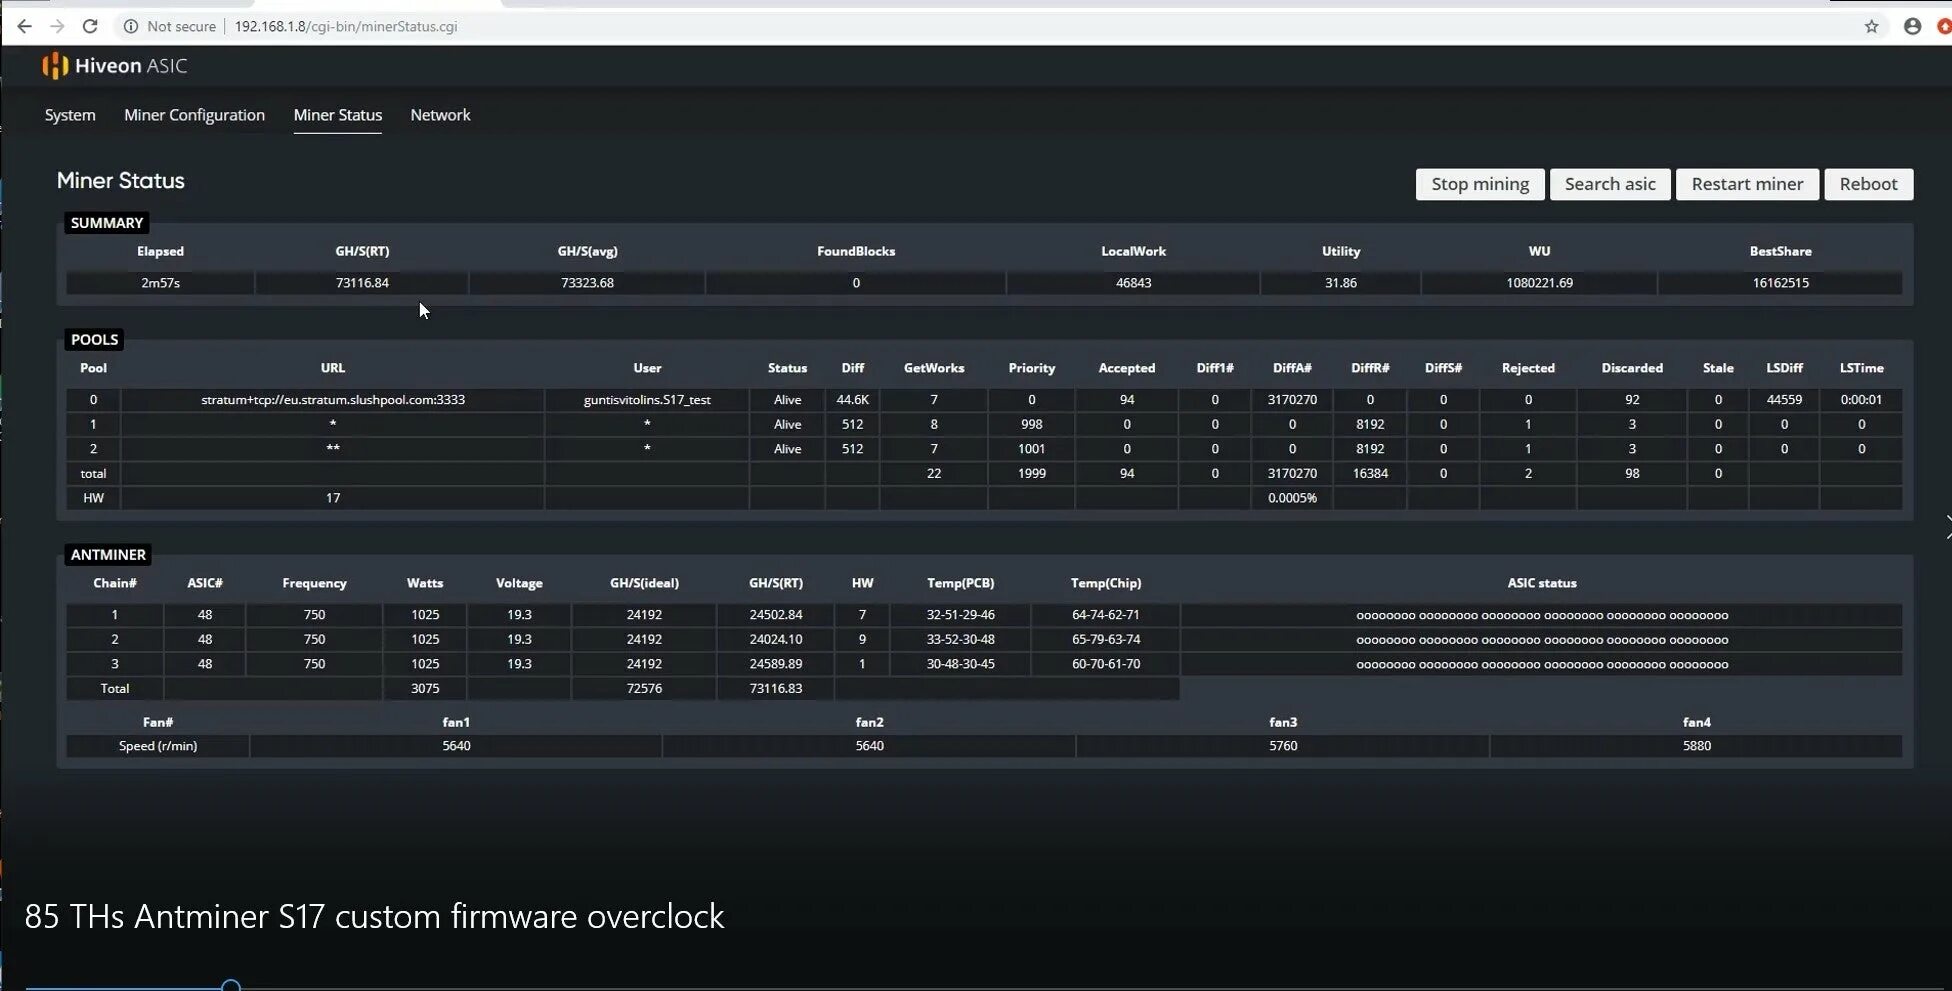Click the Priority value 998
This screenshot has width=1952, height=991.
click(1031, 424)
